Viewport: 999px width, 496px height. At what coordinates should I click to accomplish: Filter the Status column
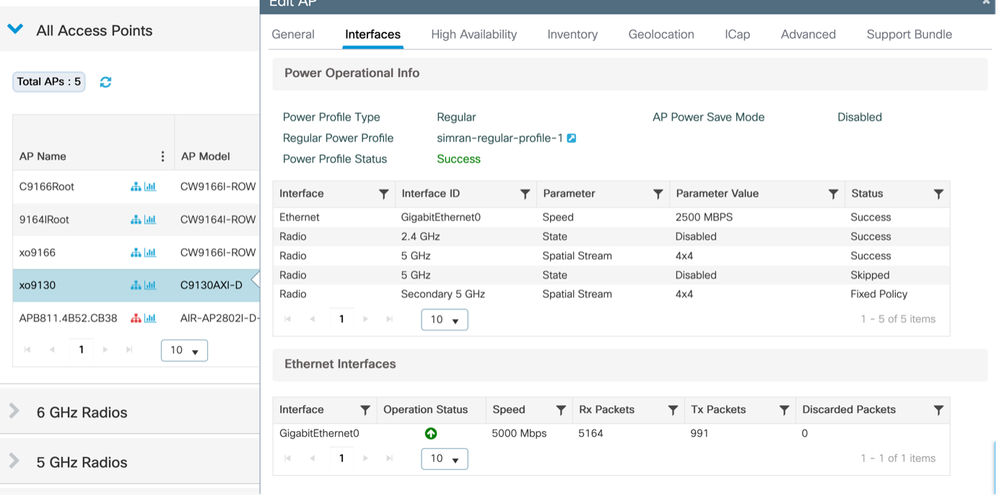coord(938,194)
